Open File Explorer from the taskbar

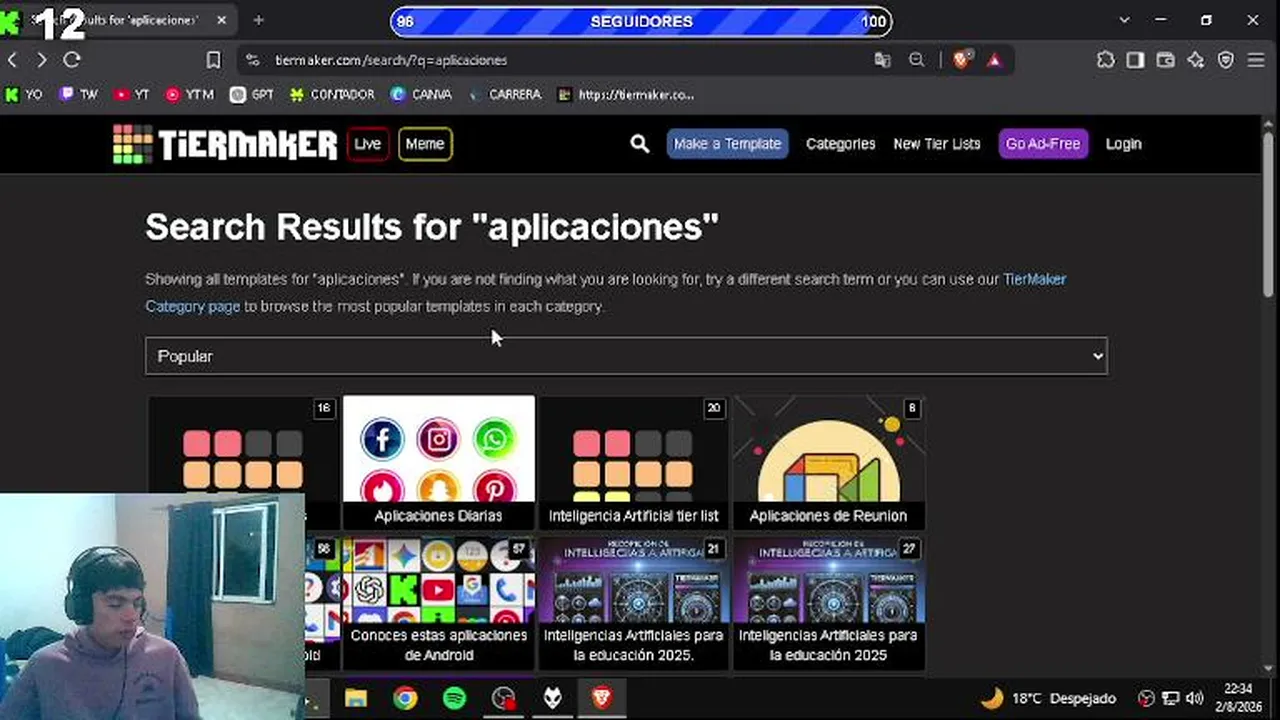356,697
